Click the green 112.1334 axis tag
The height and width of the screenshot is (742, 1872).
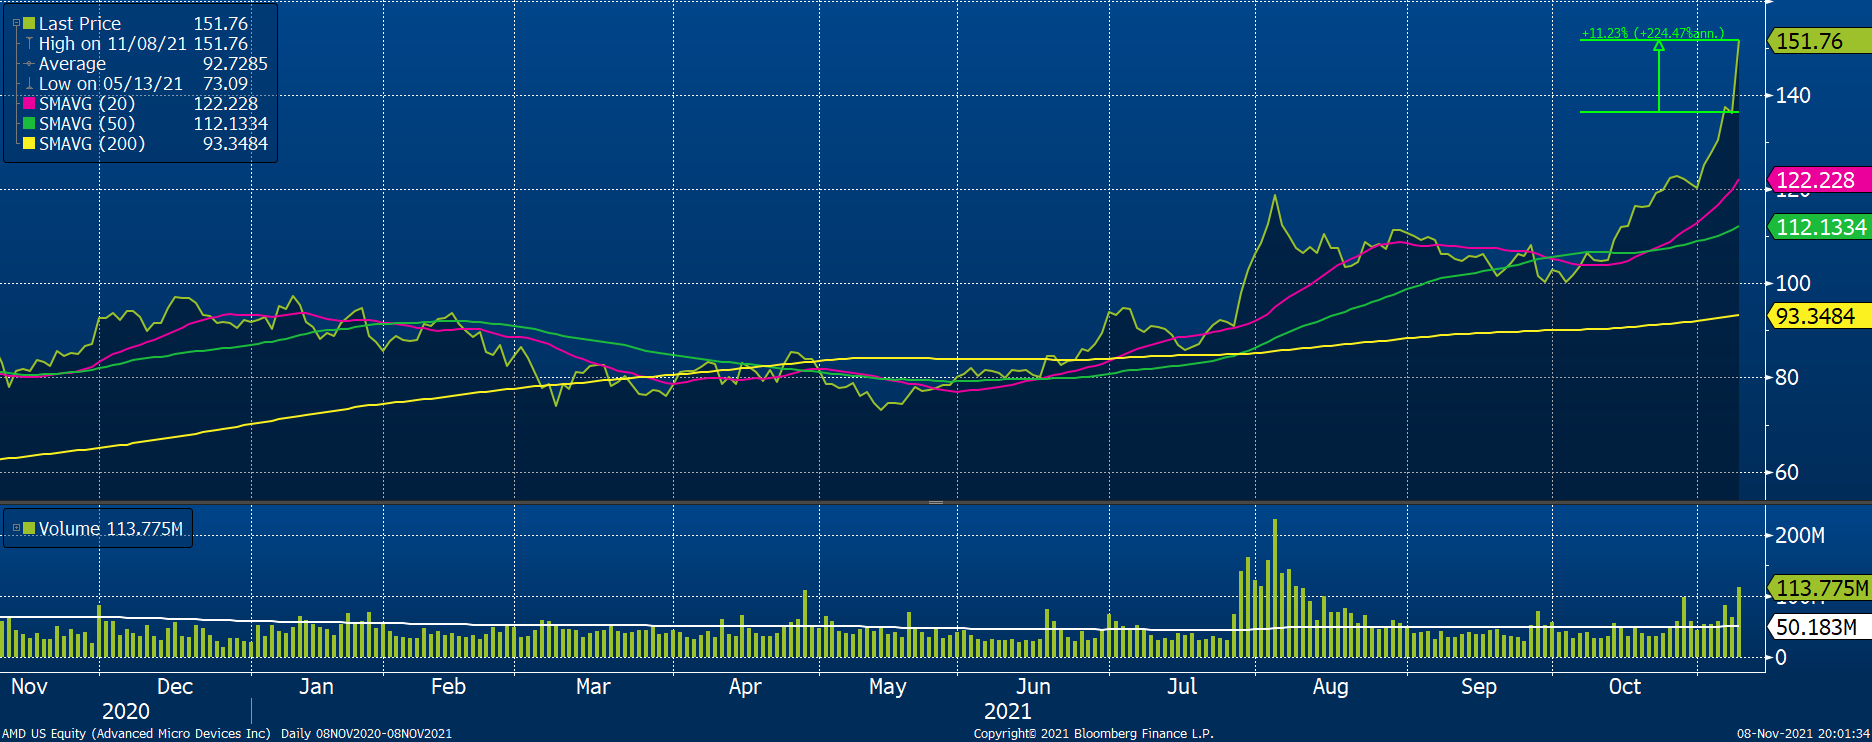click(1819, 227)
